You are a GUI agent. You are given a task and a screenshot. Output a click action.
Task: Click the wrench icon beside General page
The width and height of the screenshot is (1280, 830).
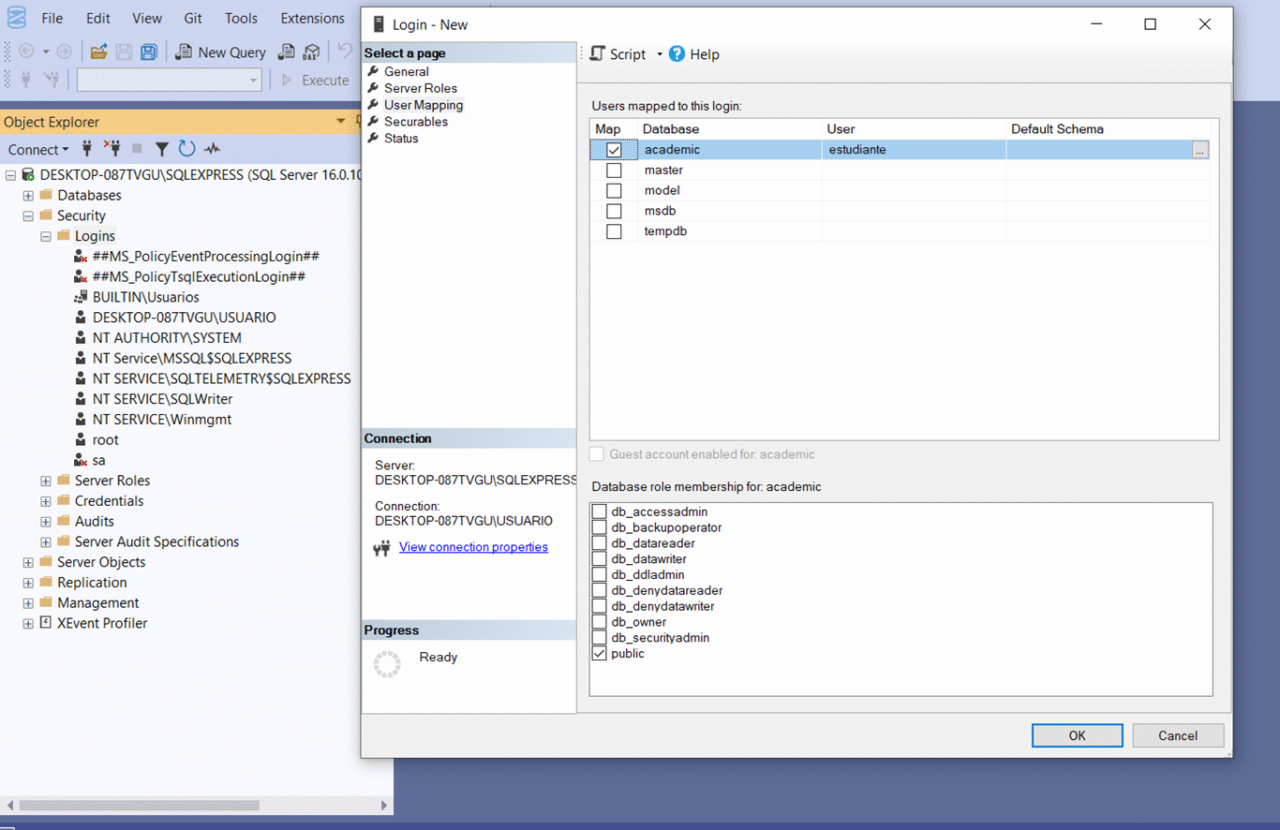click(373, 71)
